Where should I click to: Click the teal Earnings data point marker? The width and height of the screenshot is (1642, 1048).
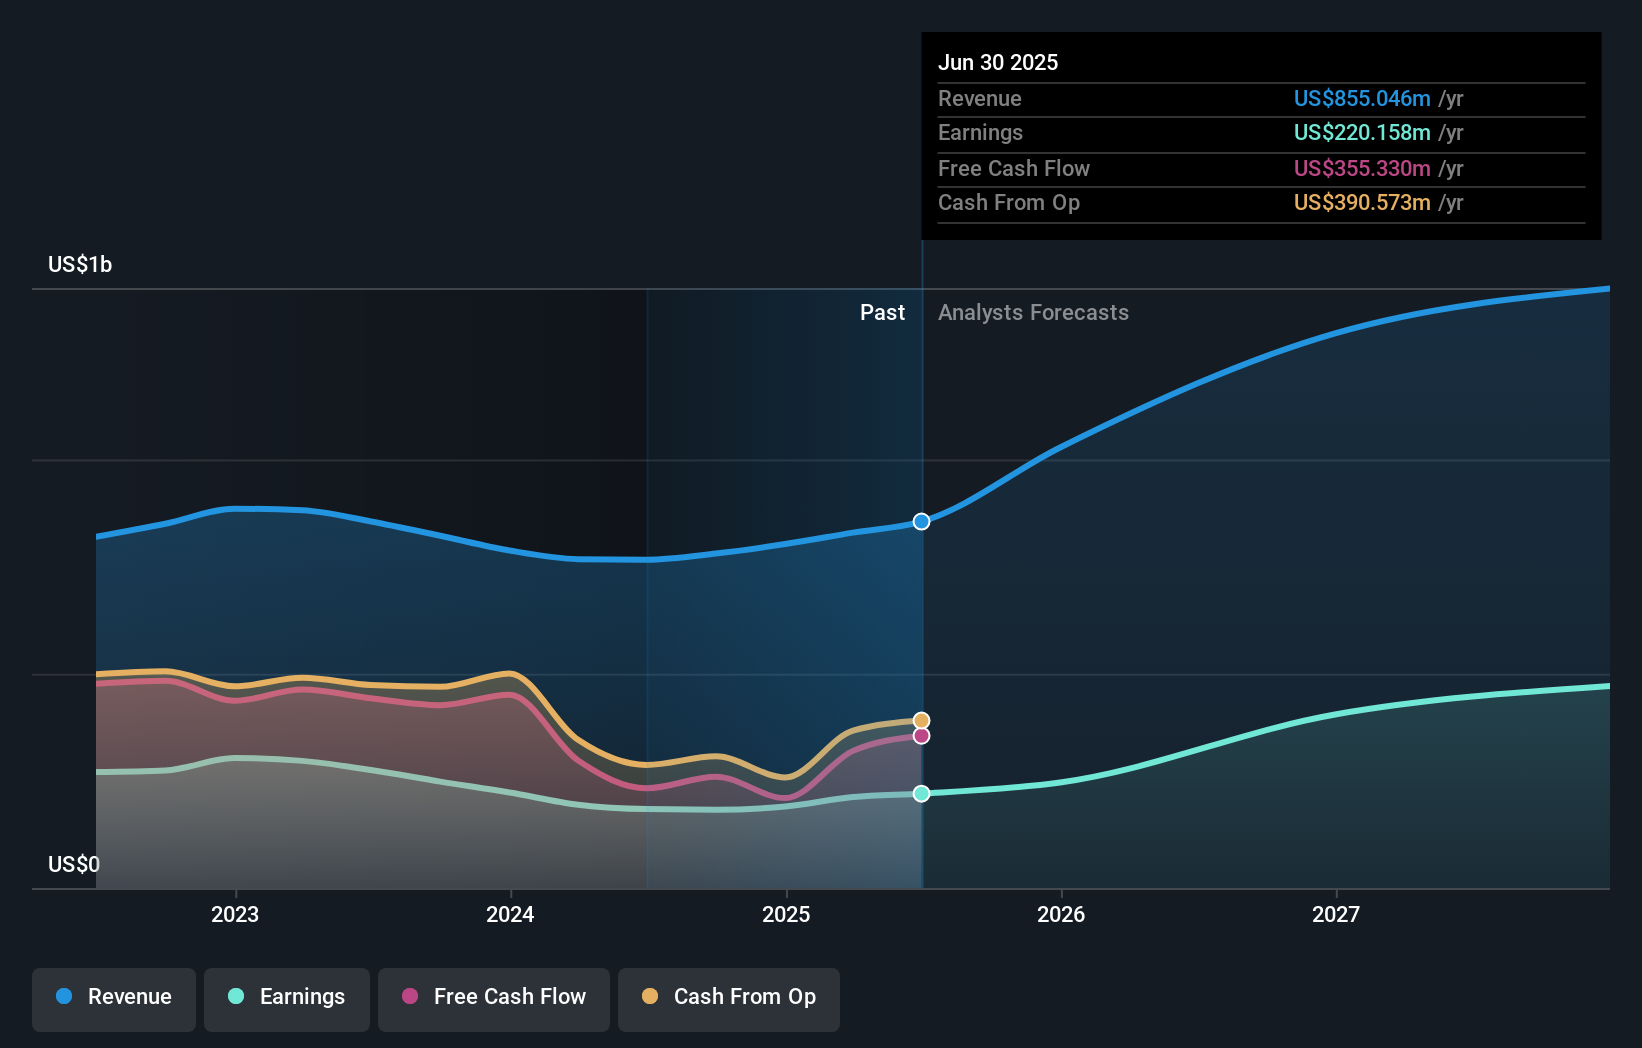[x=921, y=793]
